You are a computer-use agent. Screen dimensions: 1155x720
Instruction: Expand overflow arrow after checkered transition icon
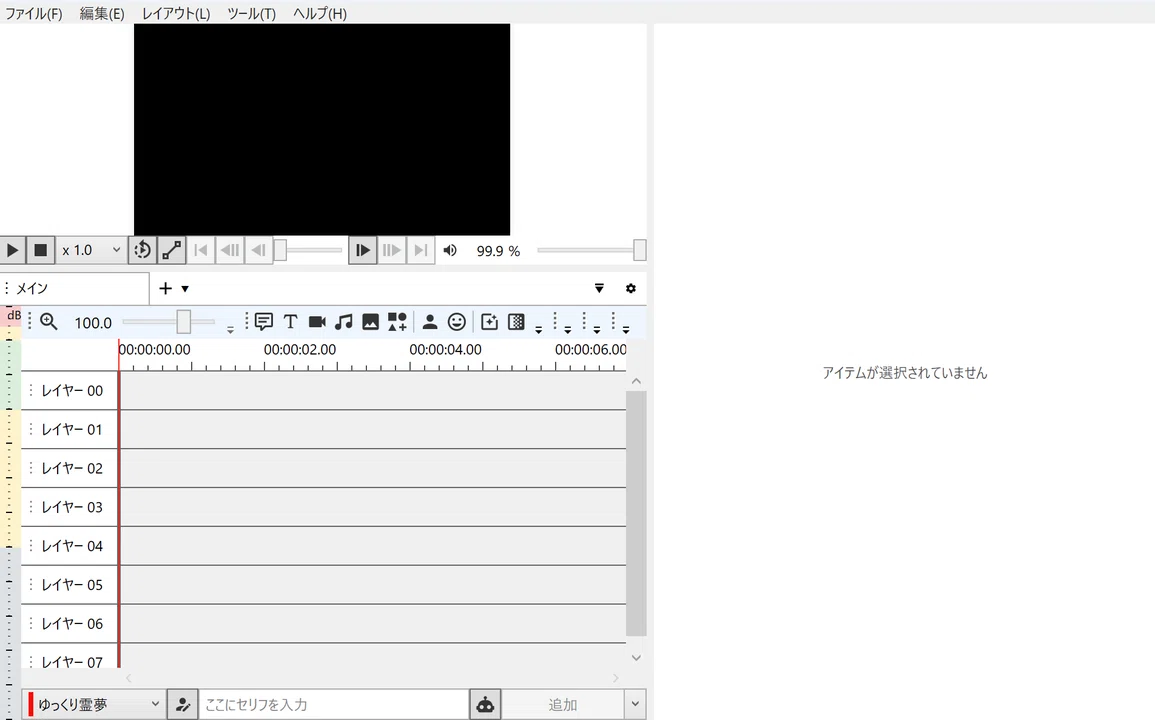pyautogui.click(x=538, y=329)
